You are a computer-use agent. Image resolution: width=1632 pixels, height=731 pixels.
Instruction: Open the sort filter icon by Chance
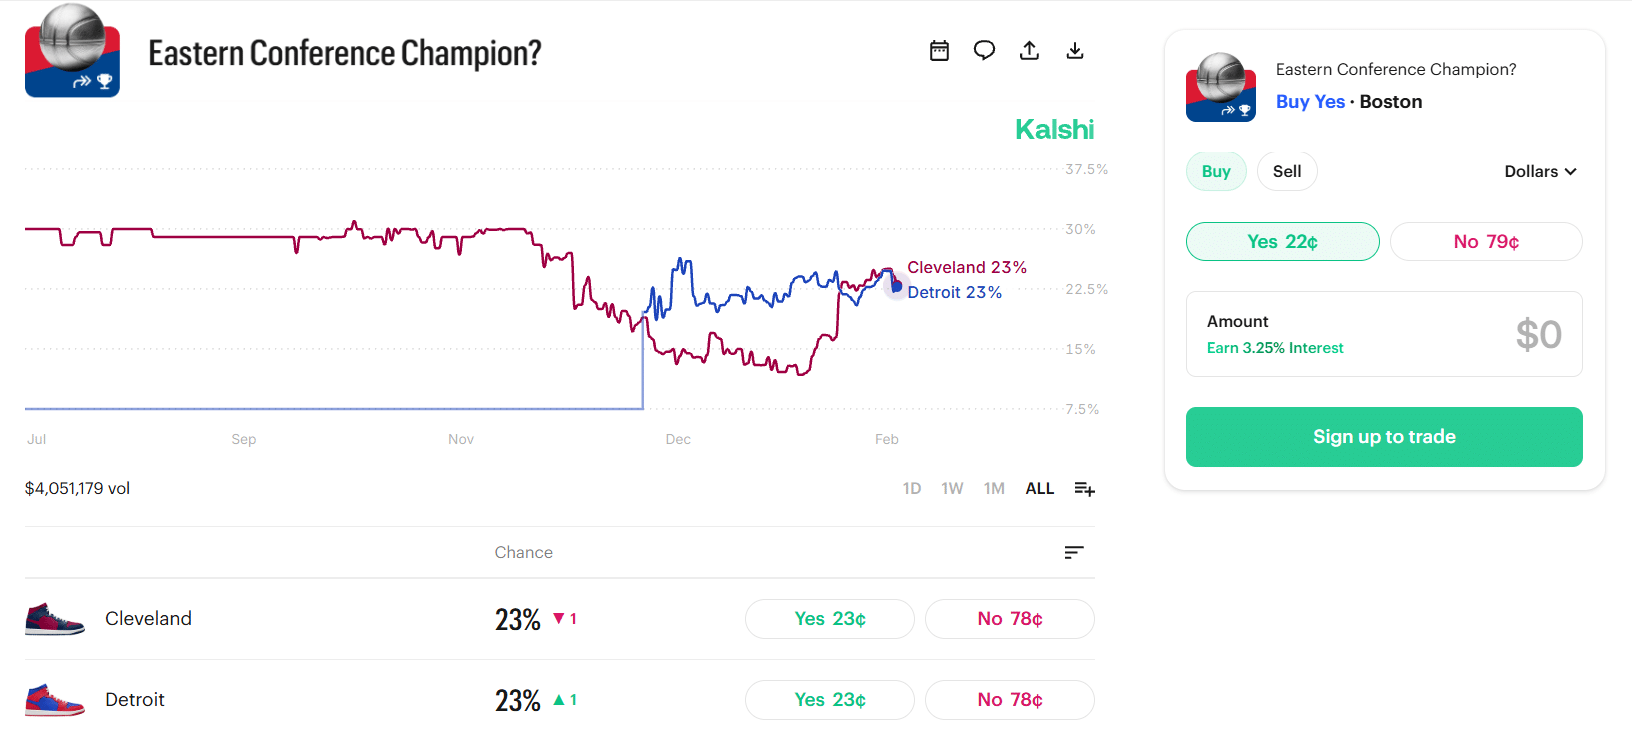[1074, 553]
